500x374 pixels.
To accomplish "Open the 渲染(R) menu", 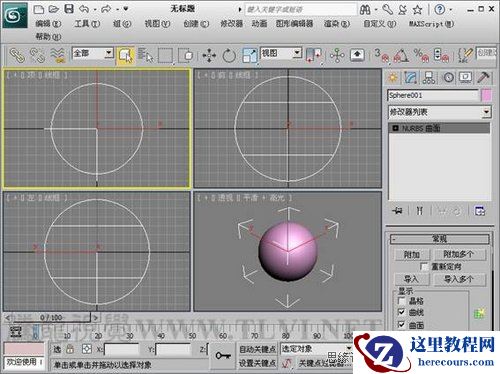I will click(x=337, y=24).
